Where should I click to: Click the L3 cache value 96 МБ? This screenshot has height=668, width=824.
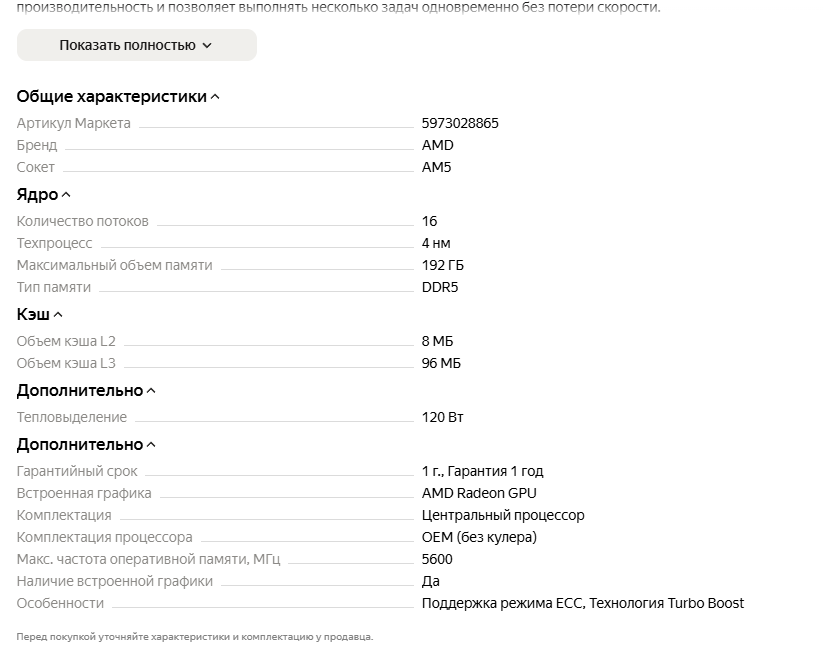441,363
